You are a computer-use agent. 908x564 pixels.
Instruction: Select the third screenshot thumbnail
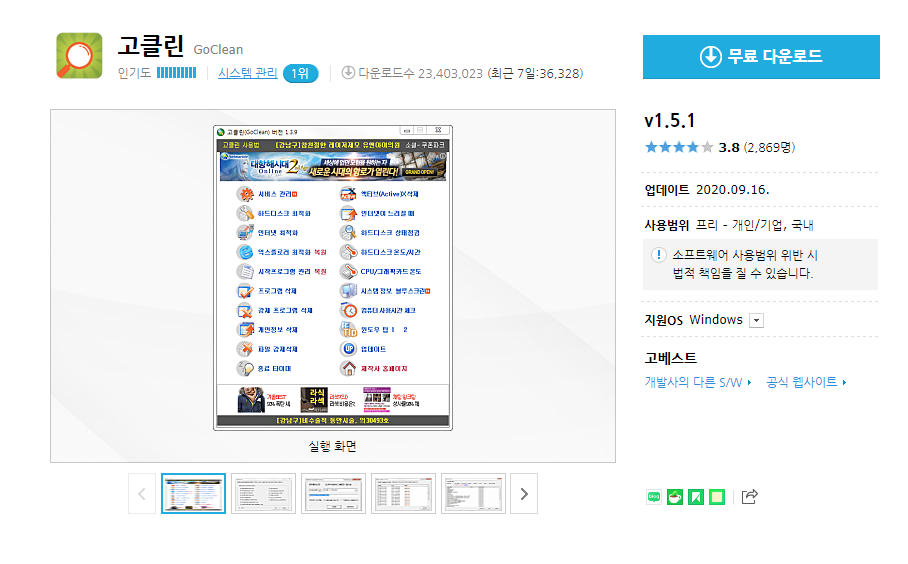coord(334,493)
